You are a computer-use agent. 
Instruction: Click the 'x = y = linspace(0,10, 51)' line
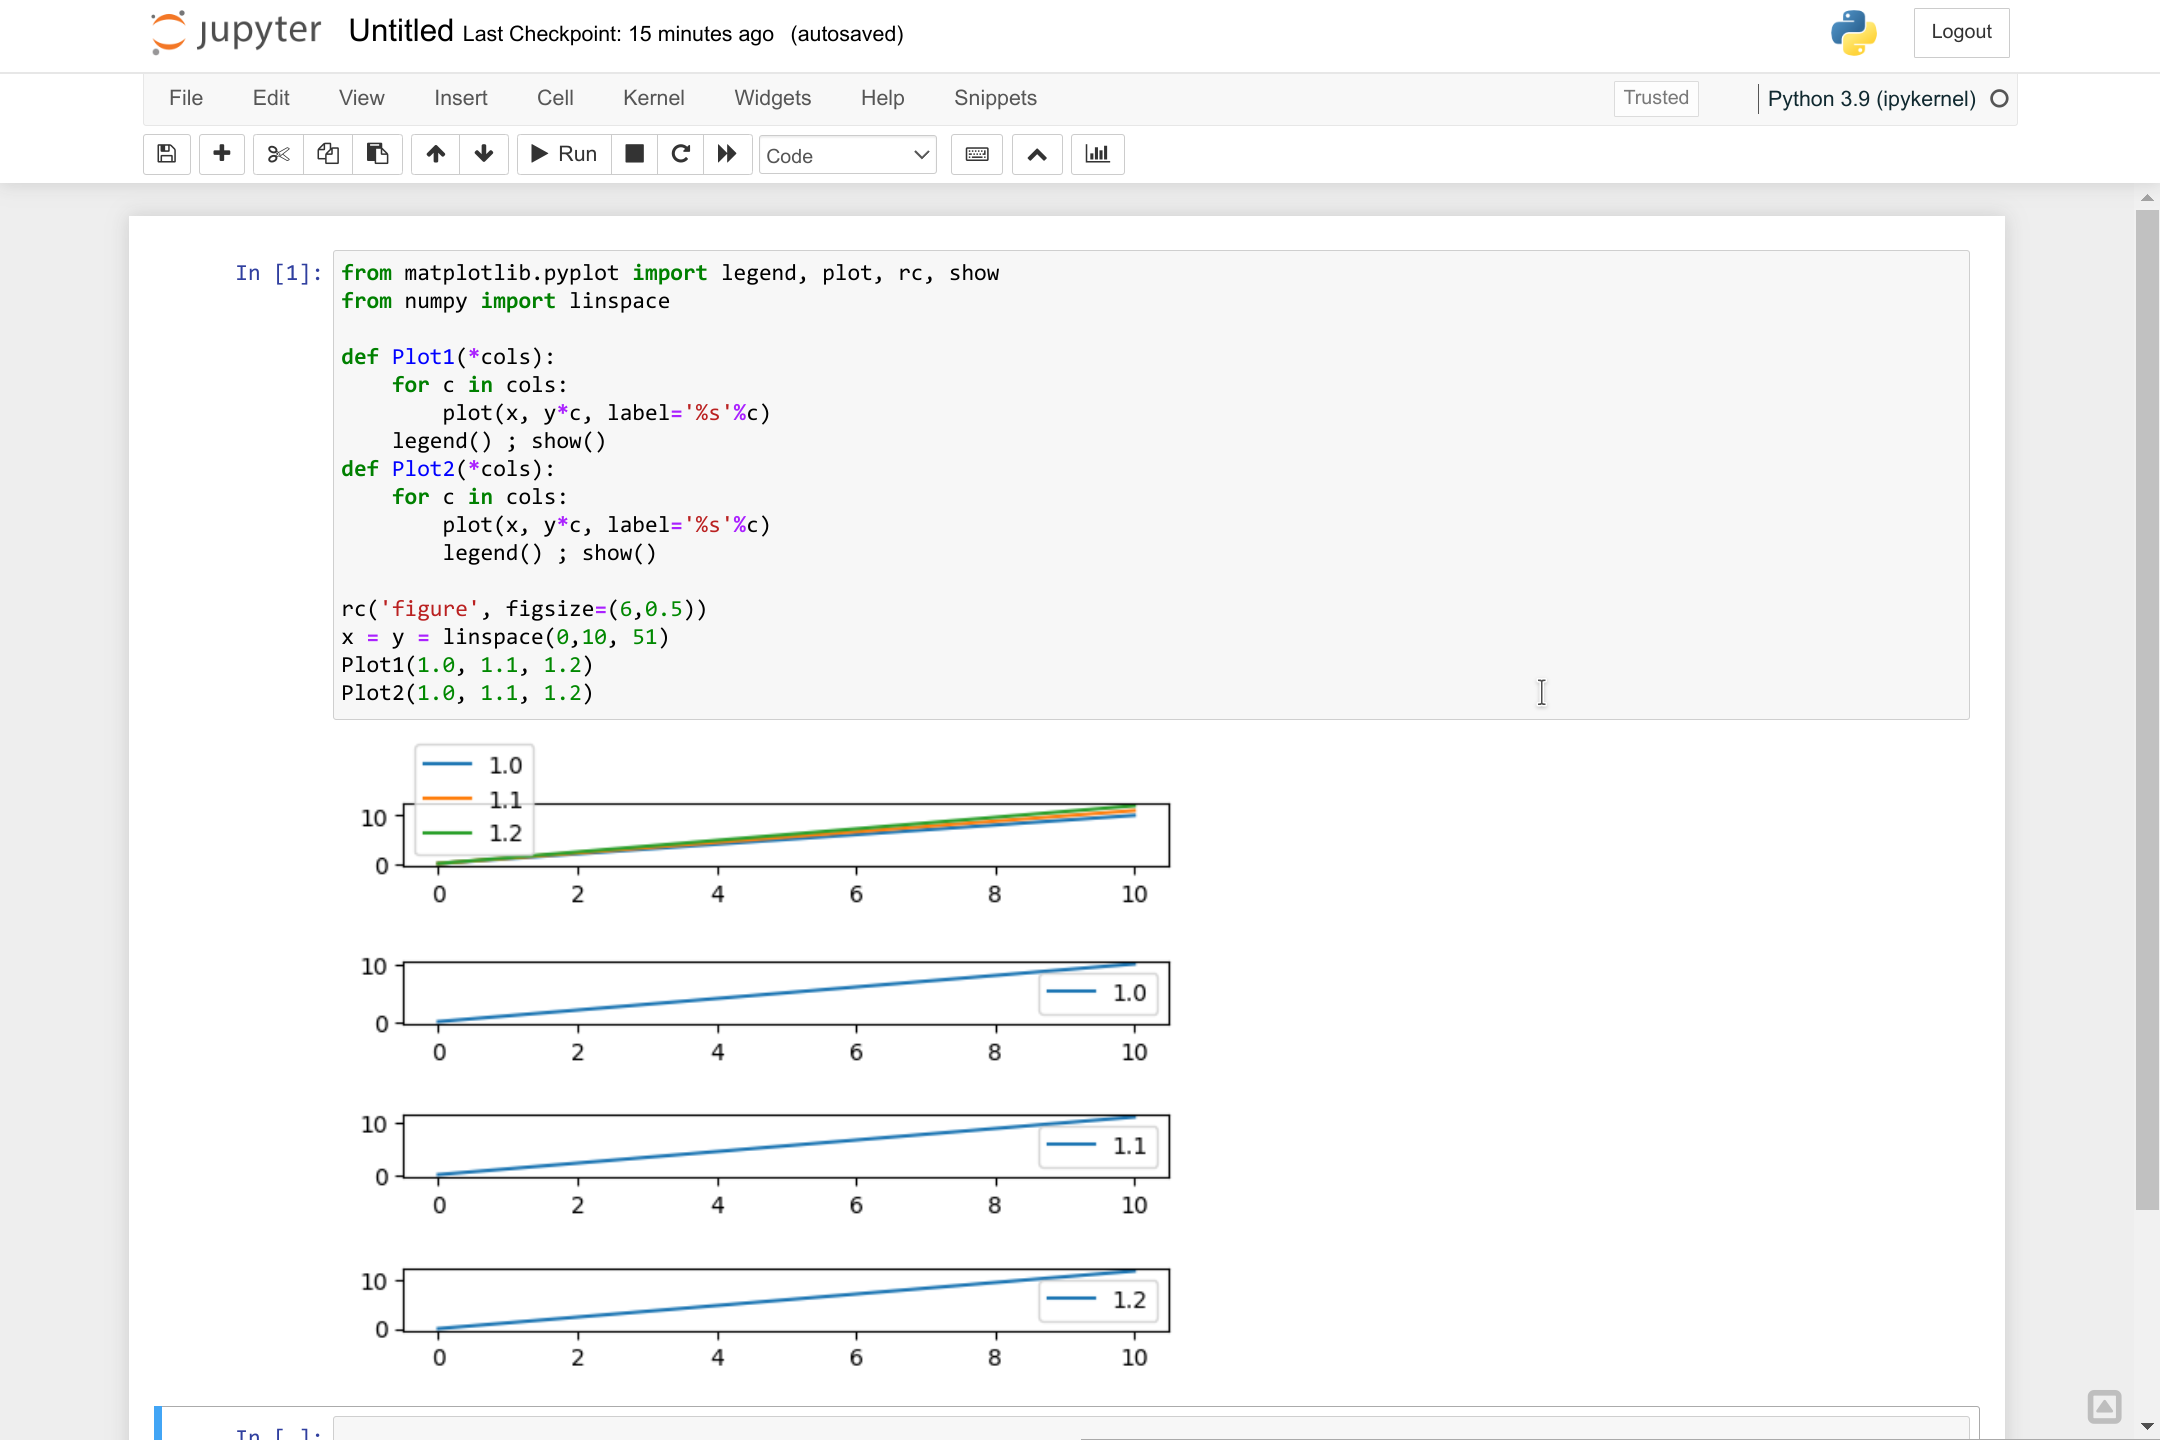click(x=505, y=637)
